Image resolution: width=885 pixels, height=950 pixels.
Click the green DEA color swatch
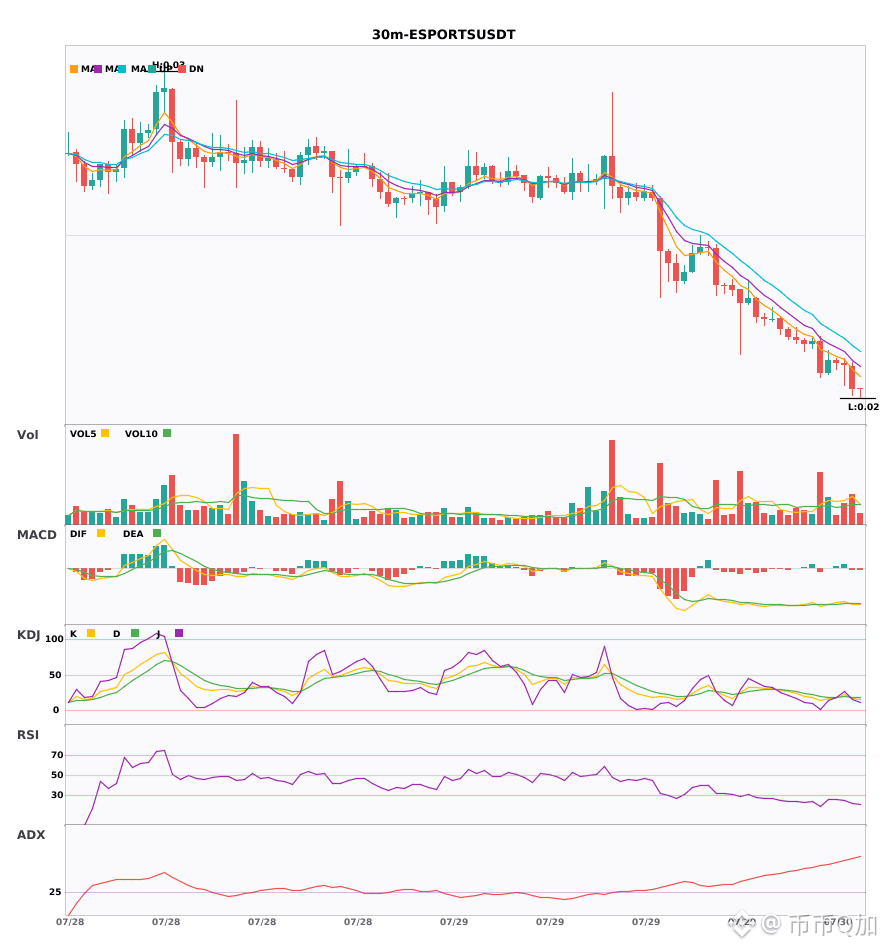point(157,533)
